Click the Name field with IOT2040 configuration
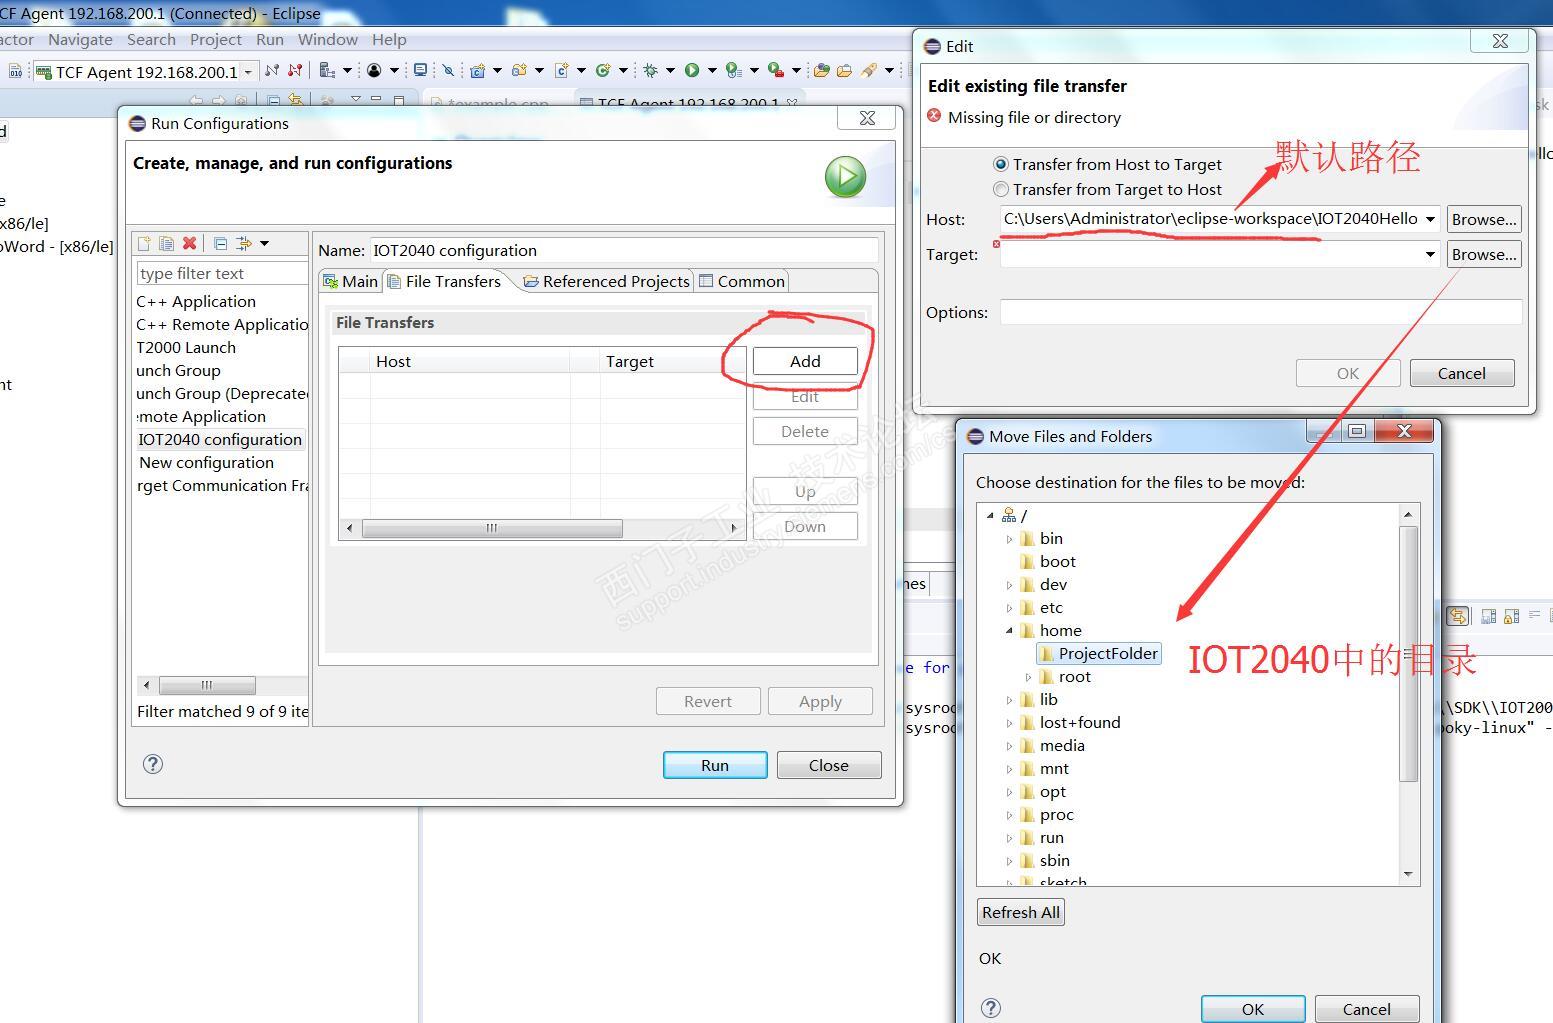This screenshot has height=1023, width=1553. tap(624, 250)
